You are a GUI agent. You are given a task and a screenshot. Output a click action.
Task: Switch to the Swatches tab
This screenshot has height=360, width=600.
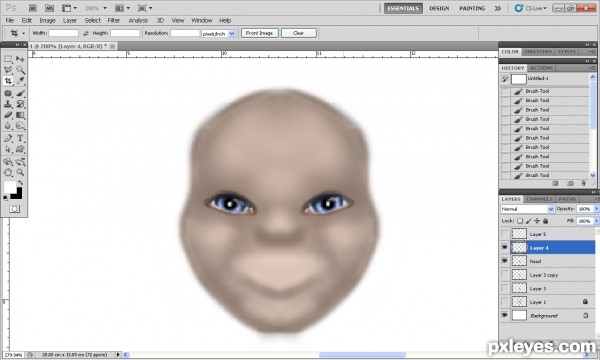(x=538, y=52)
